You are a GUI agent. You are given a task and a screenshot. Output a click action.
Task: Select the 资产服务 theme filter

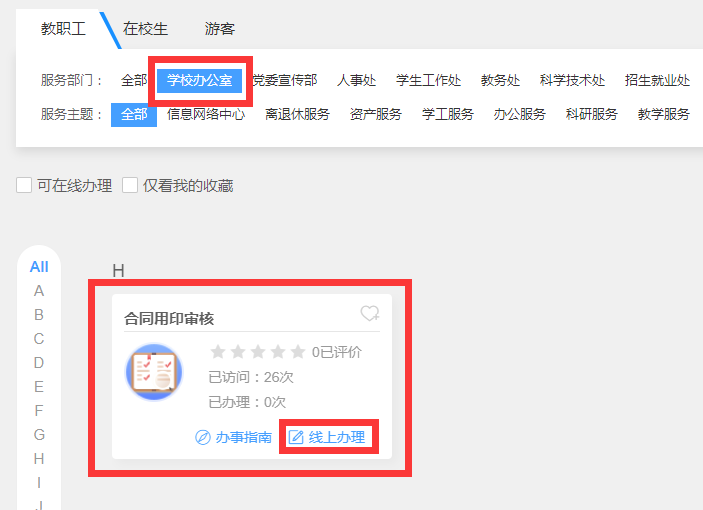(x=376, y=114)
